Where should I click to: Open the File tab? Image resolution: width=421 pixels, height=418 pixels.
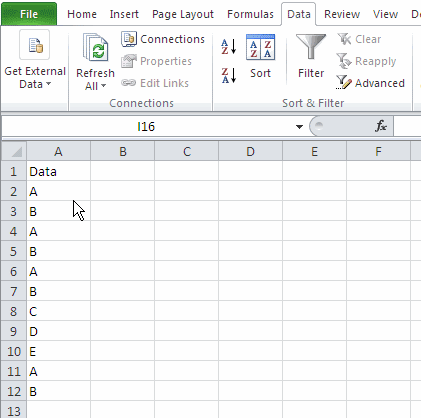(29, 14)
